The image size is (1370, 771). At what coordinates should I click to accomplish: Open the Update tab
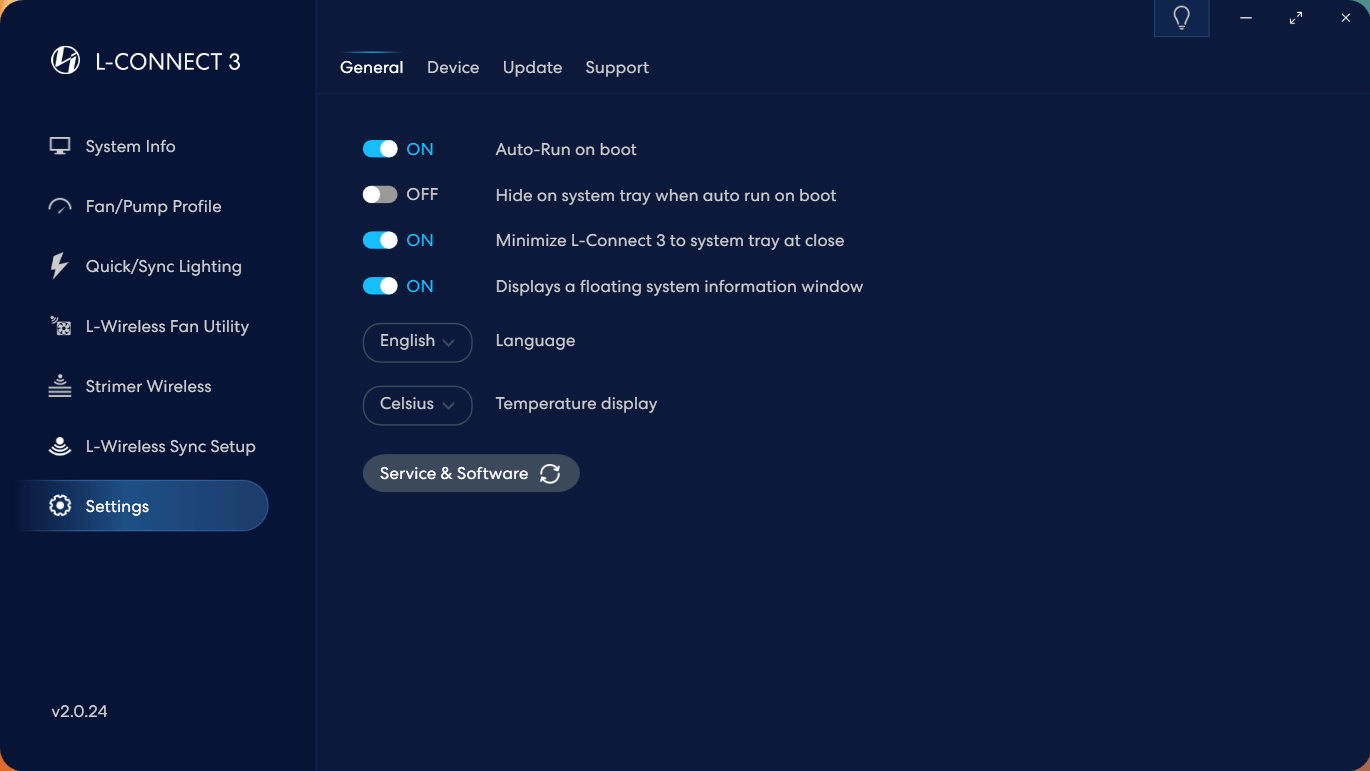tap(532, 68)
